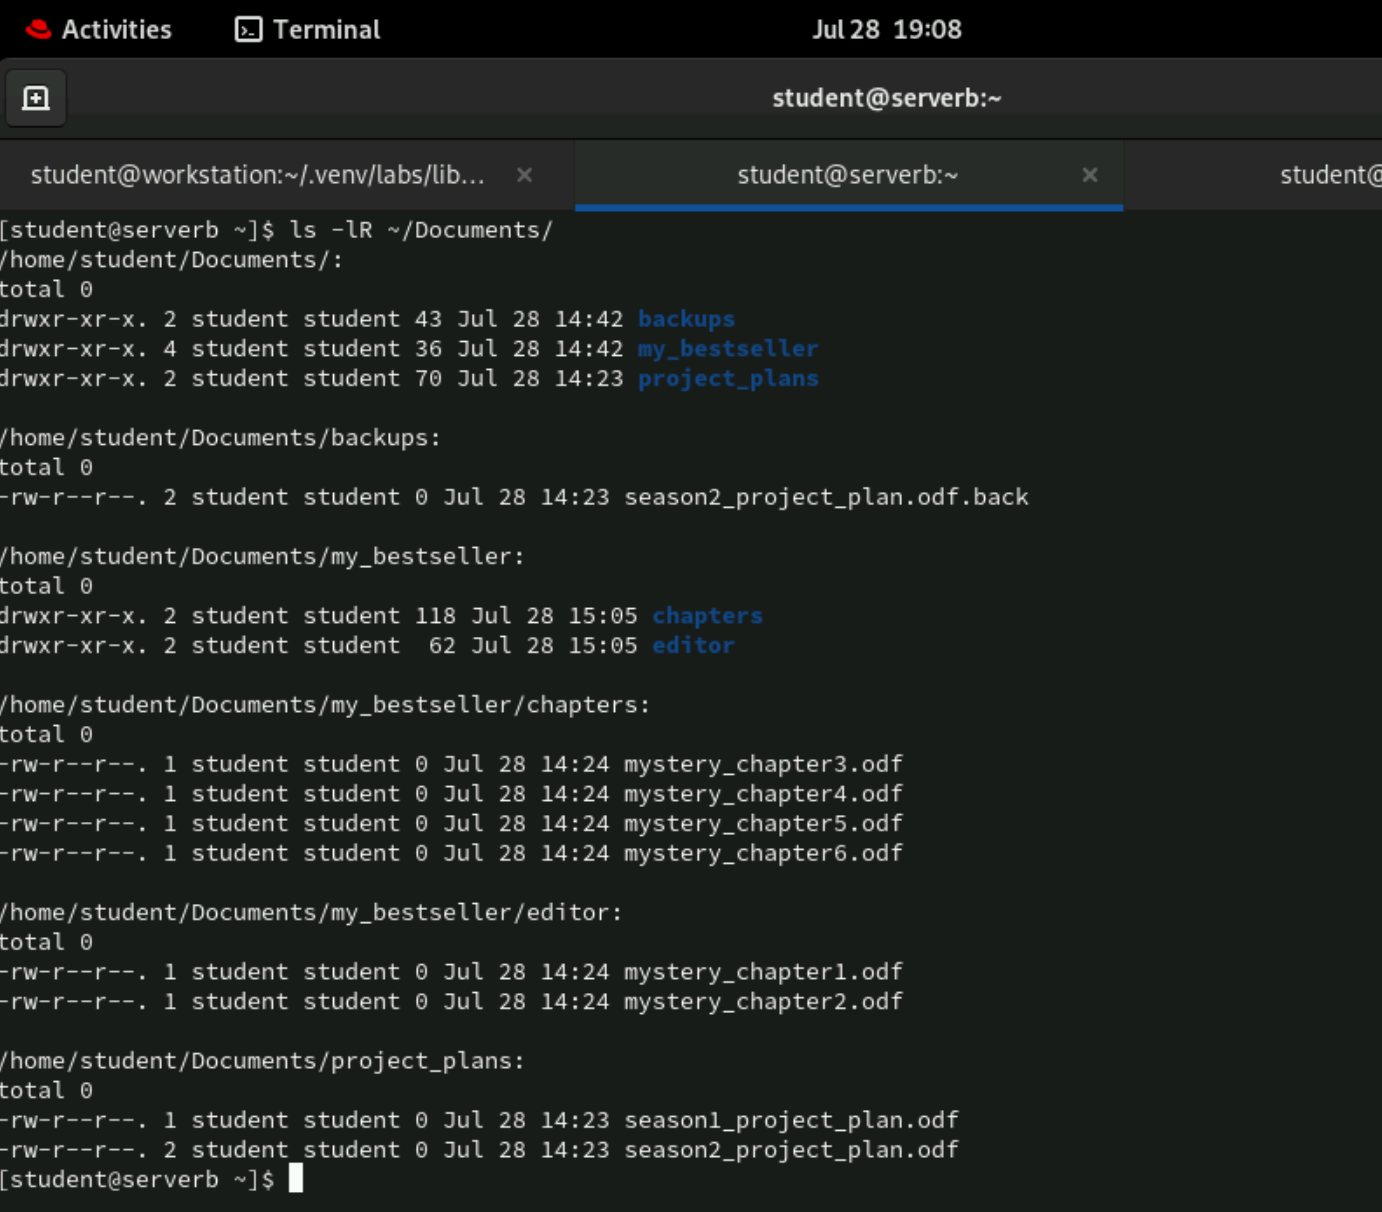The width and height of the screenshot is (1382, 1212).
Task: Close the student@serverb tab
Action: [x=1090, y=175]
